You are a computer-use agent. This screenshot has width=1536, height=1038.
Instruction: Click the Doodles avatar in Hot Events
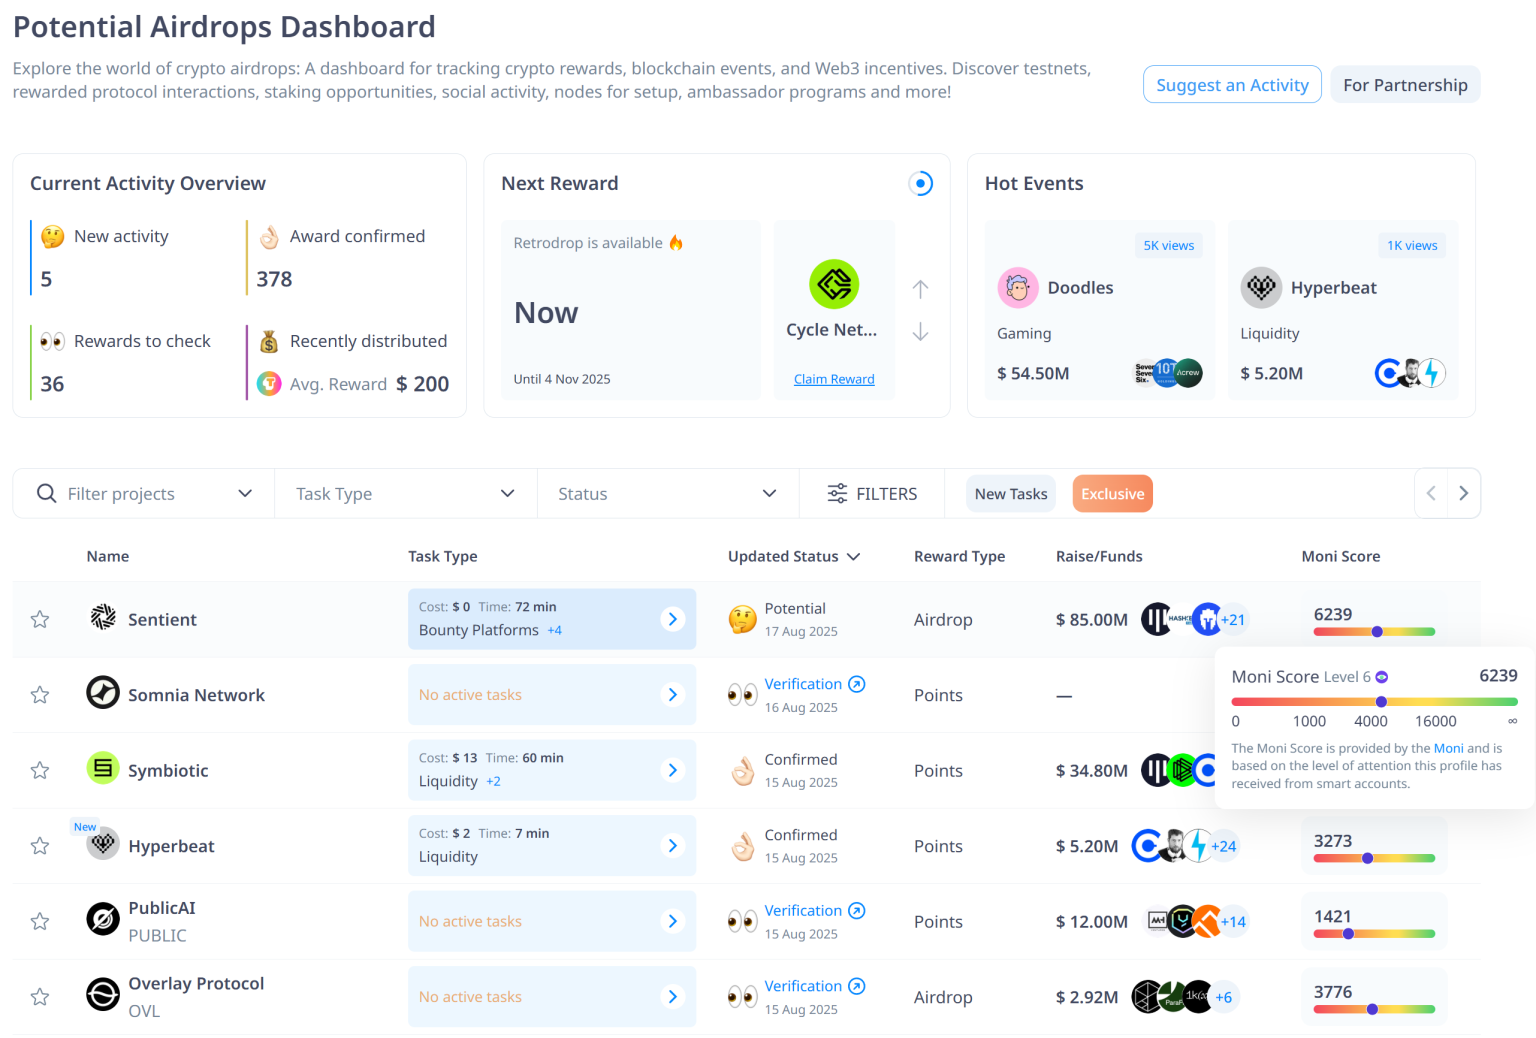1017,288
